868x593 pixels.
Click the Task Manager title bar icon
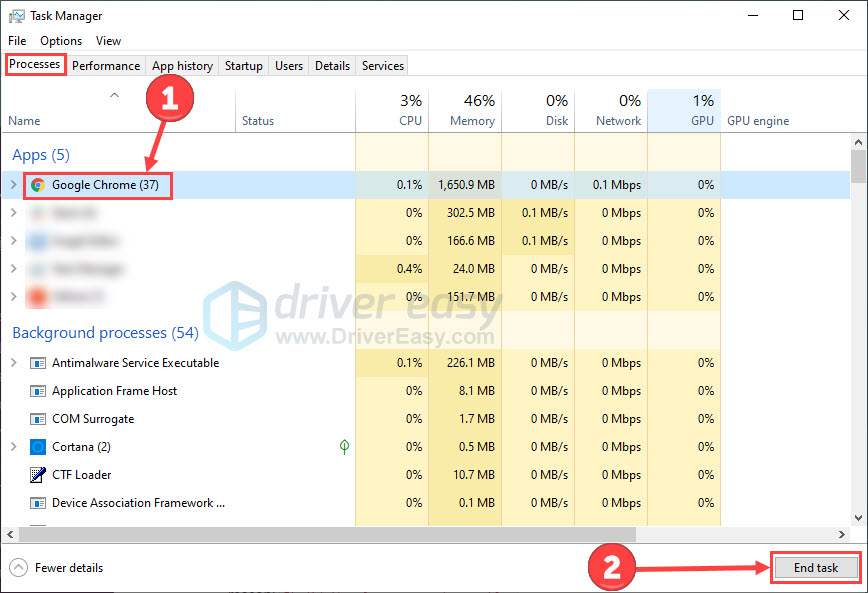[15, 15]
